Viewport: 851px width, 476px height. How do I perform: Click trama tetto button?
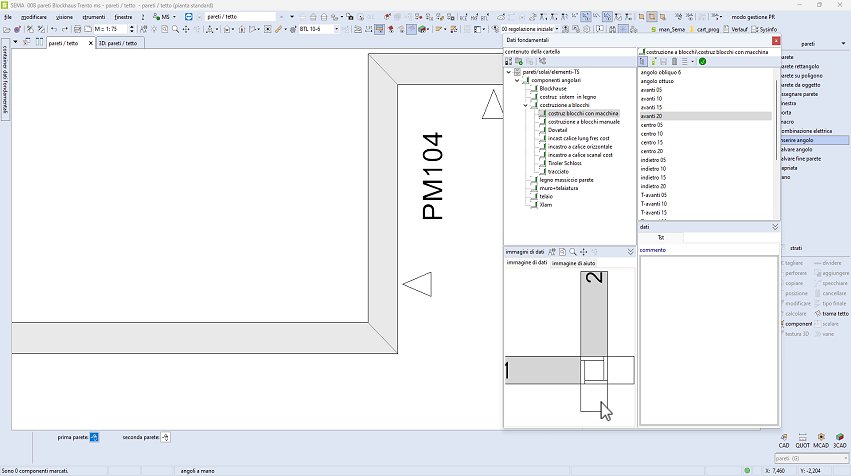point(835,313)
